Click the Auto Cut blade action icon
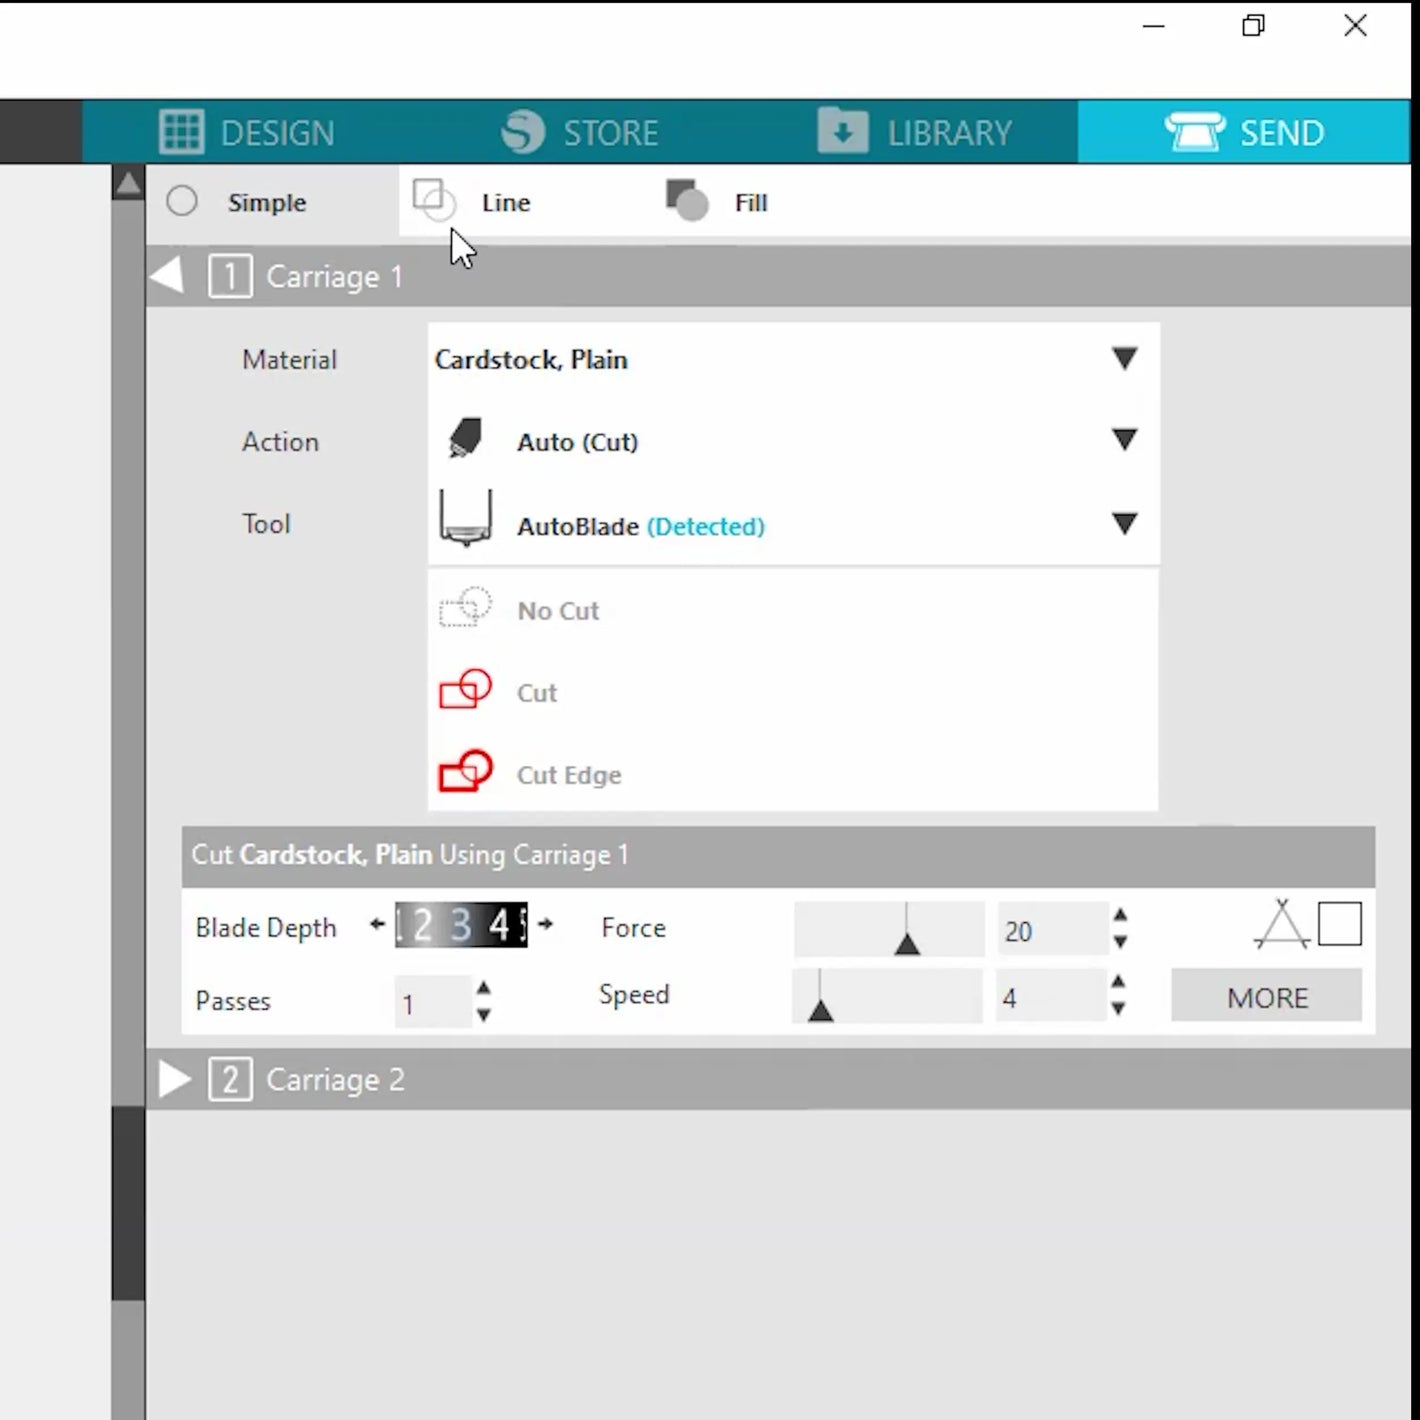The image size is (1420, 1420). coord(465,438)
